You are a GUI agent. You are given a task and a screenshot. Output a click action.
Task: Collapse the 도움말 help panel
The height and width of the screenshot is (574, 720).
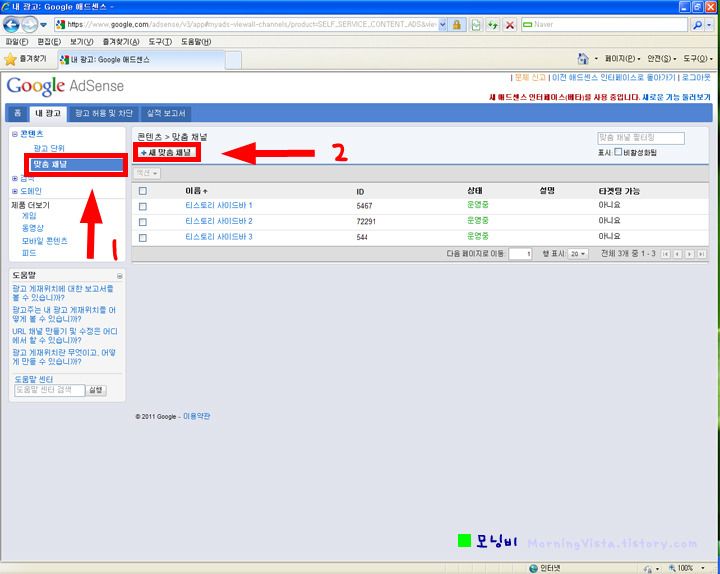pyautogui.click(x=119, y=276)
